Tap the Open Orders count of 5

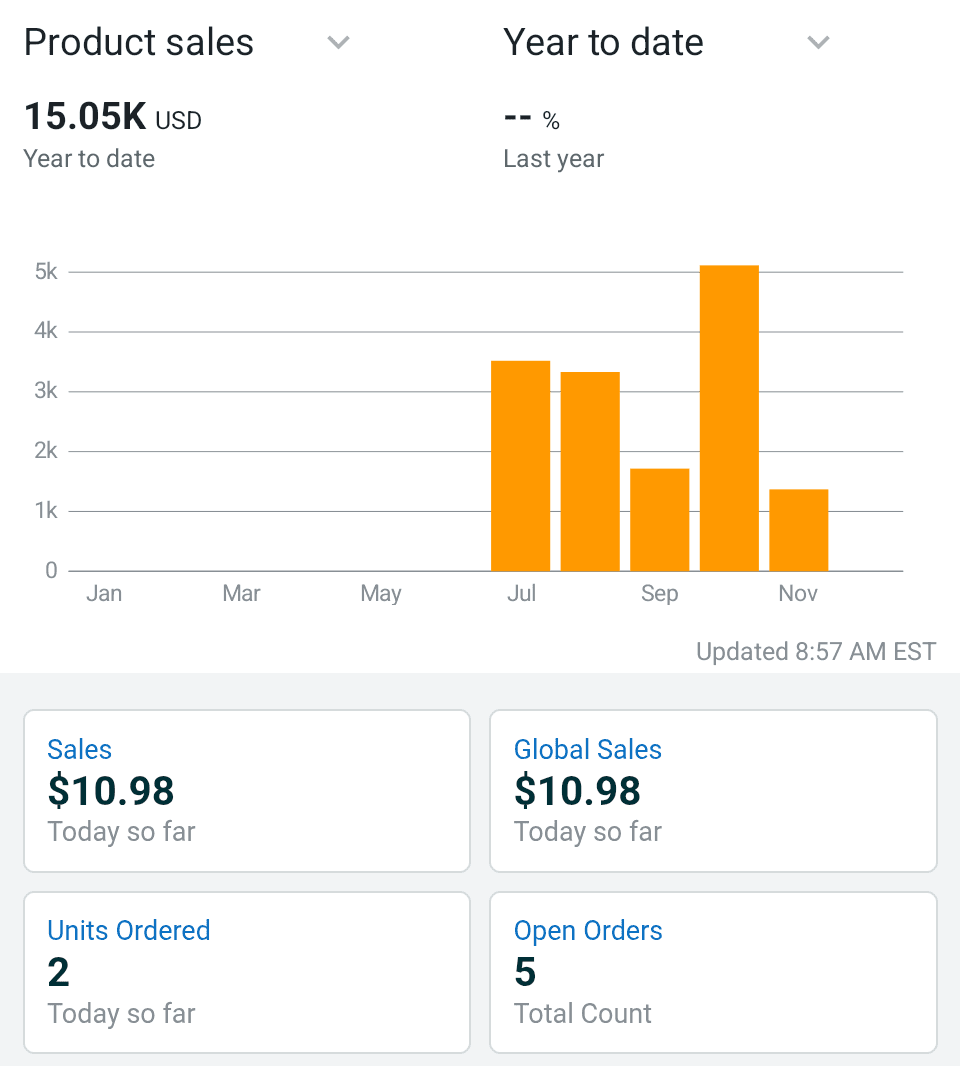tap(525, 972)
